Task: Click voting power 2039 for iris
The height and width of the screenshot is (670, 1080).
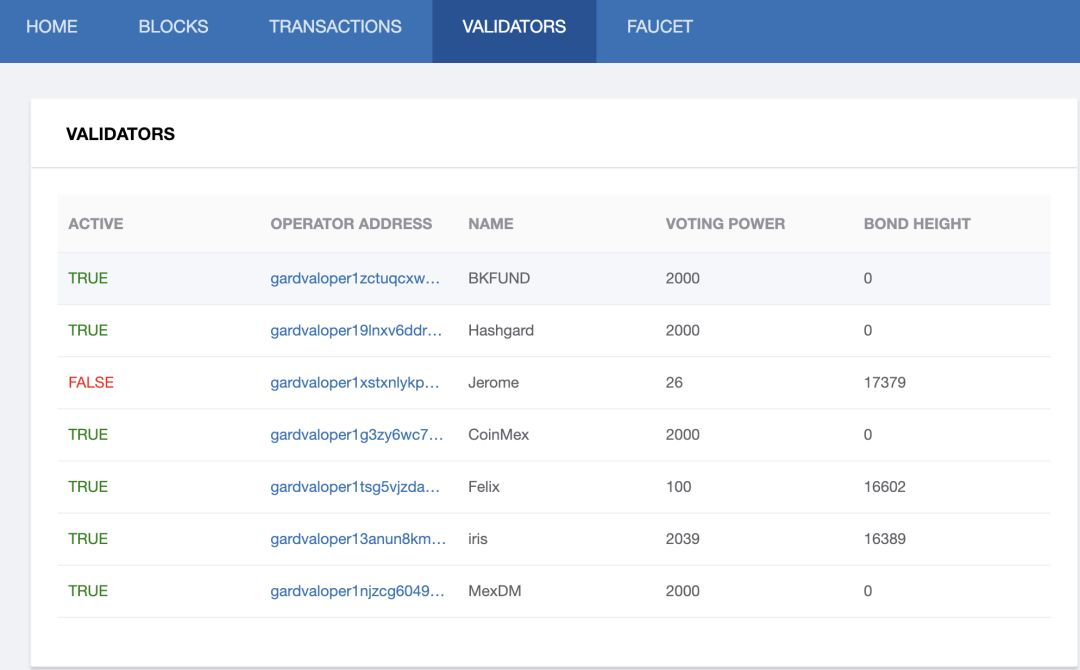Action: coord(683,539)
